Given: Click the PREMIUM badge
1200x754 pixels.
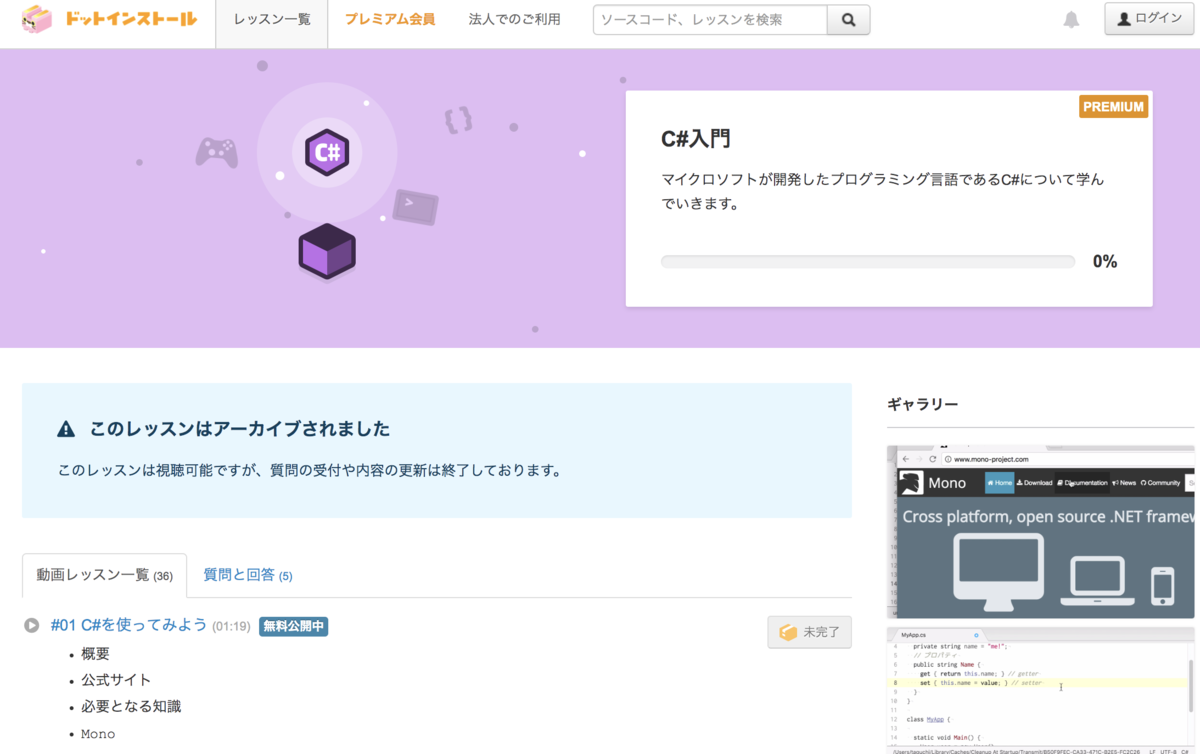Looking at the screenshot, I should click(1114, 107).
